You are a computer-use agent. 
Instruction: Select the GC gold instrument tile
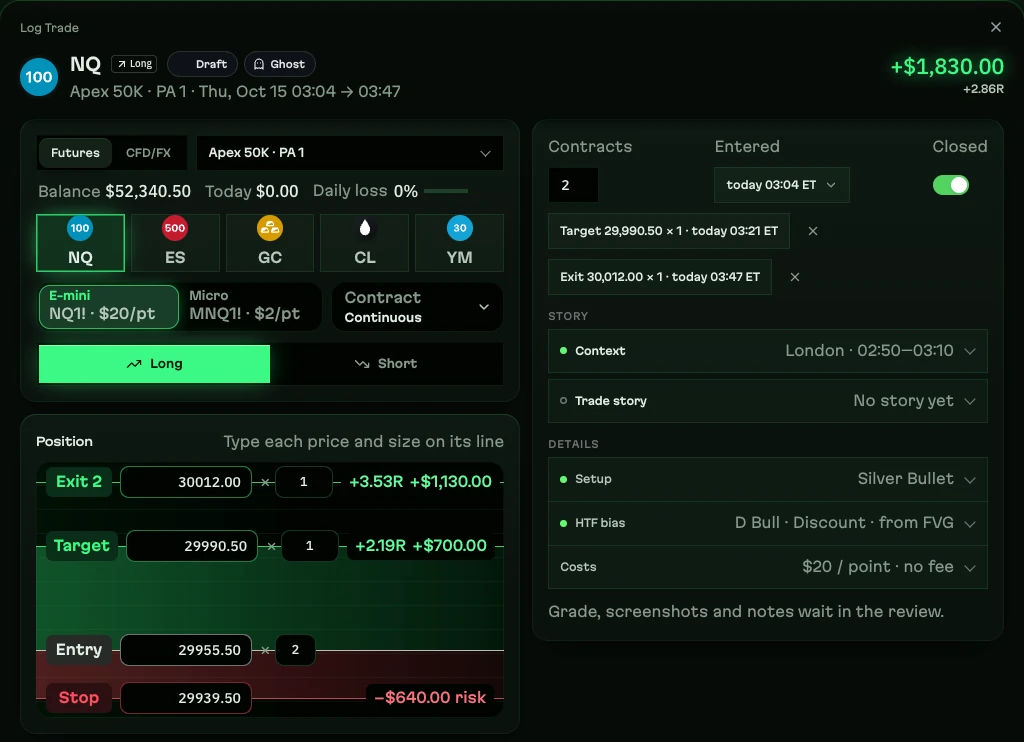point(270,242)
